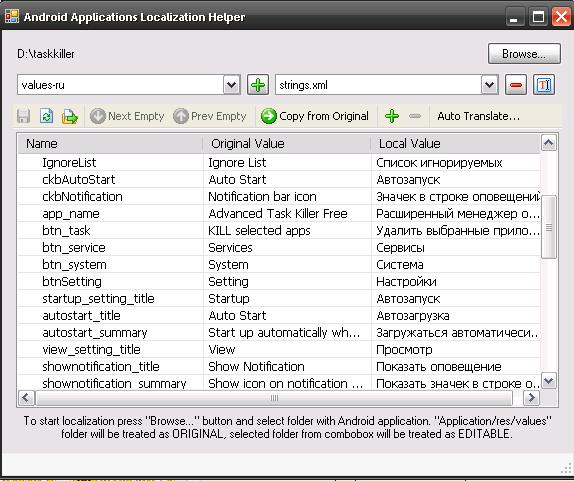Click the save floppy disk icon

(23, 116)
